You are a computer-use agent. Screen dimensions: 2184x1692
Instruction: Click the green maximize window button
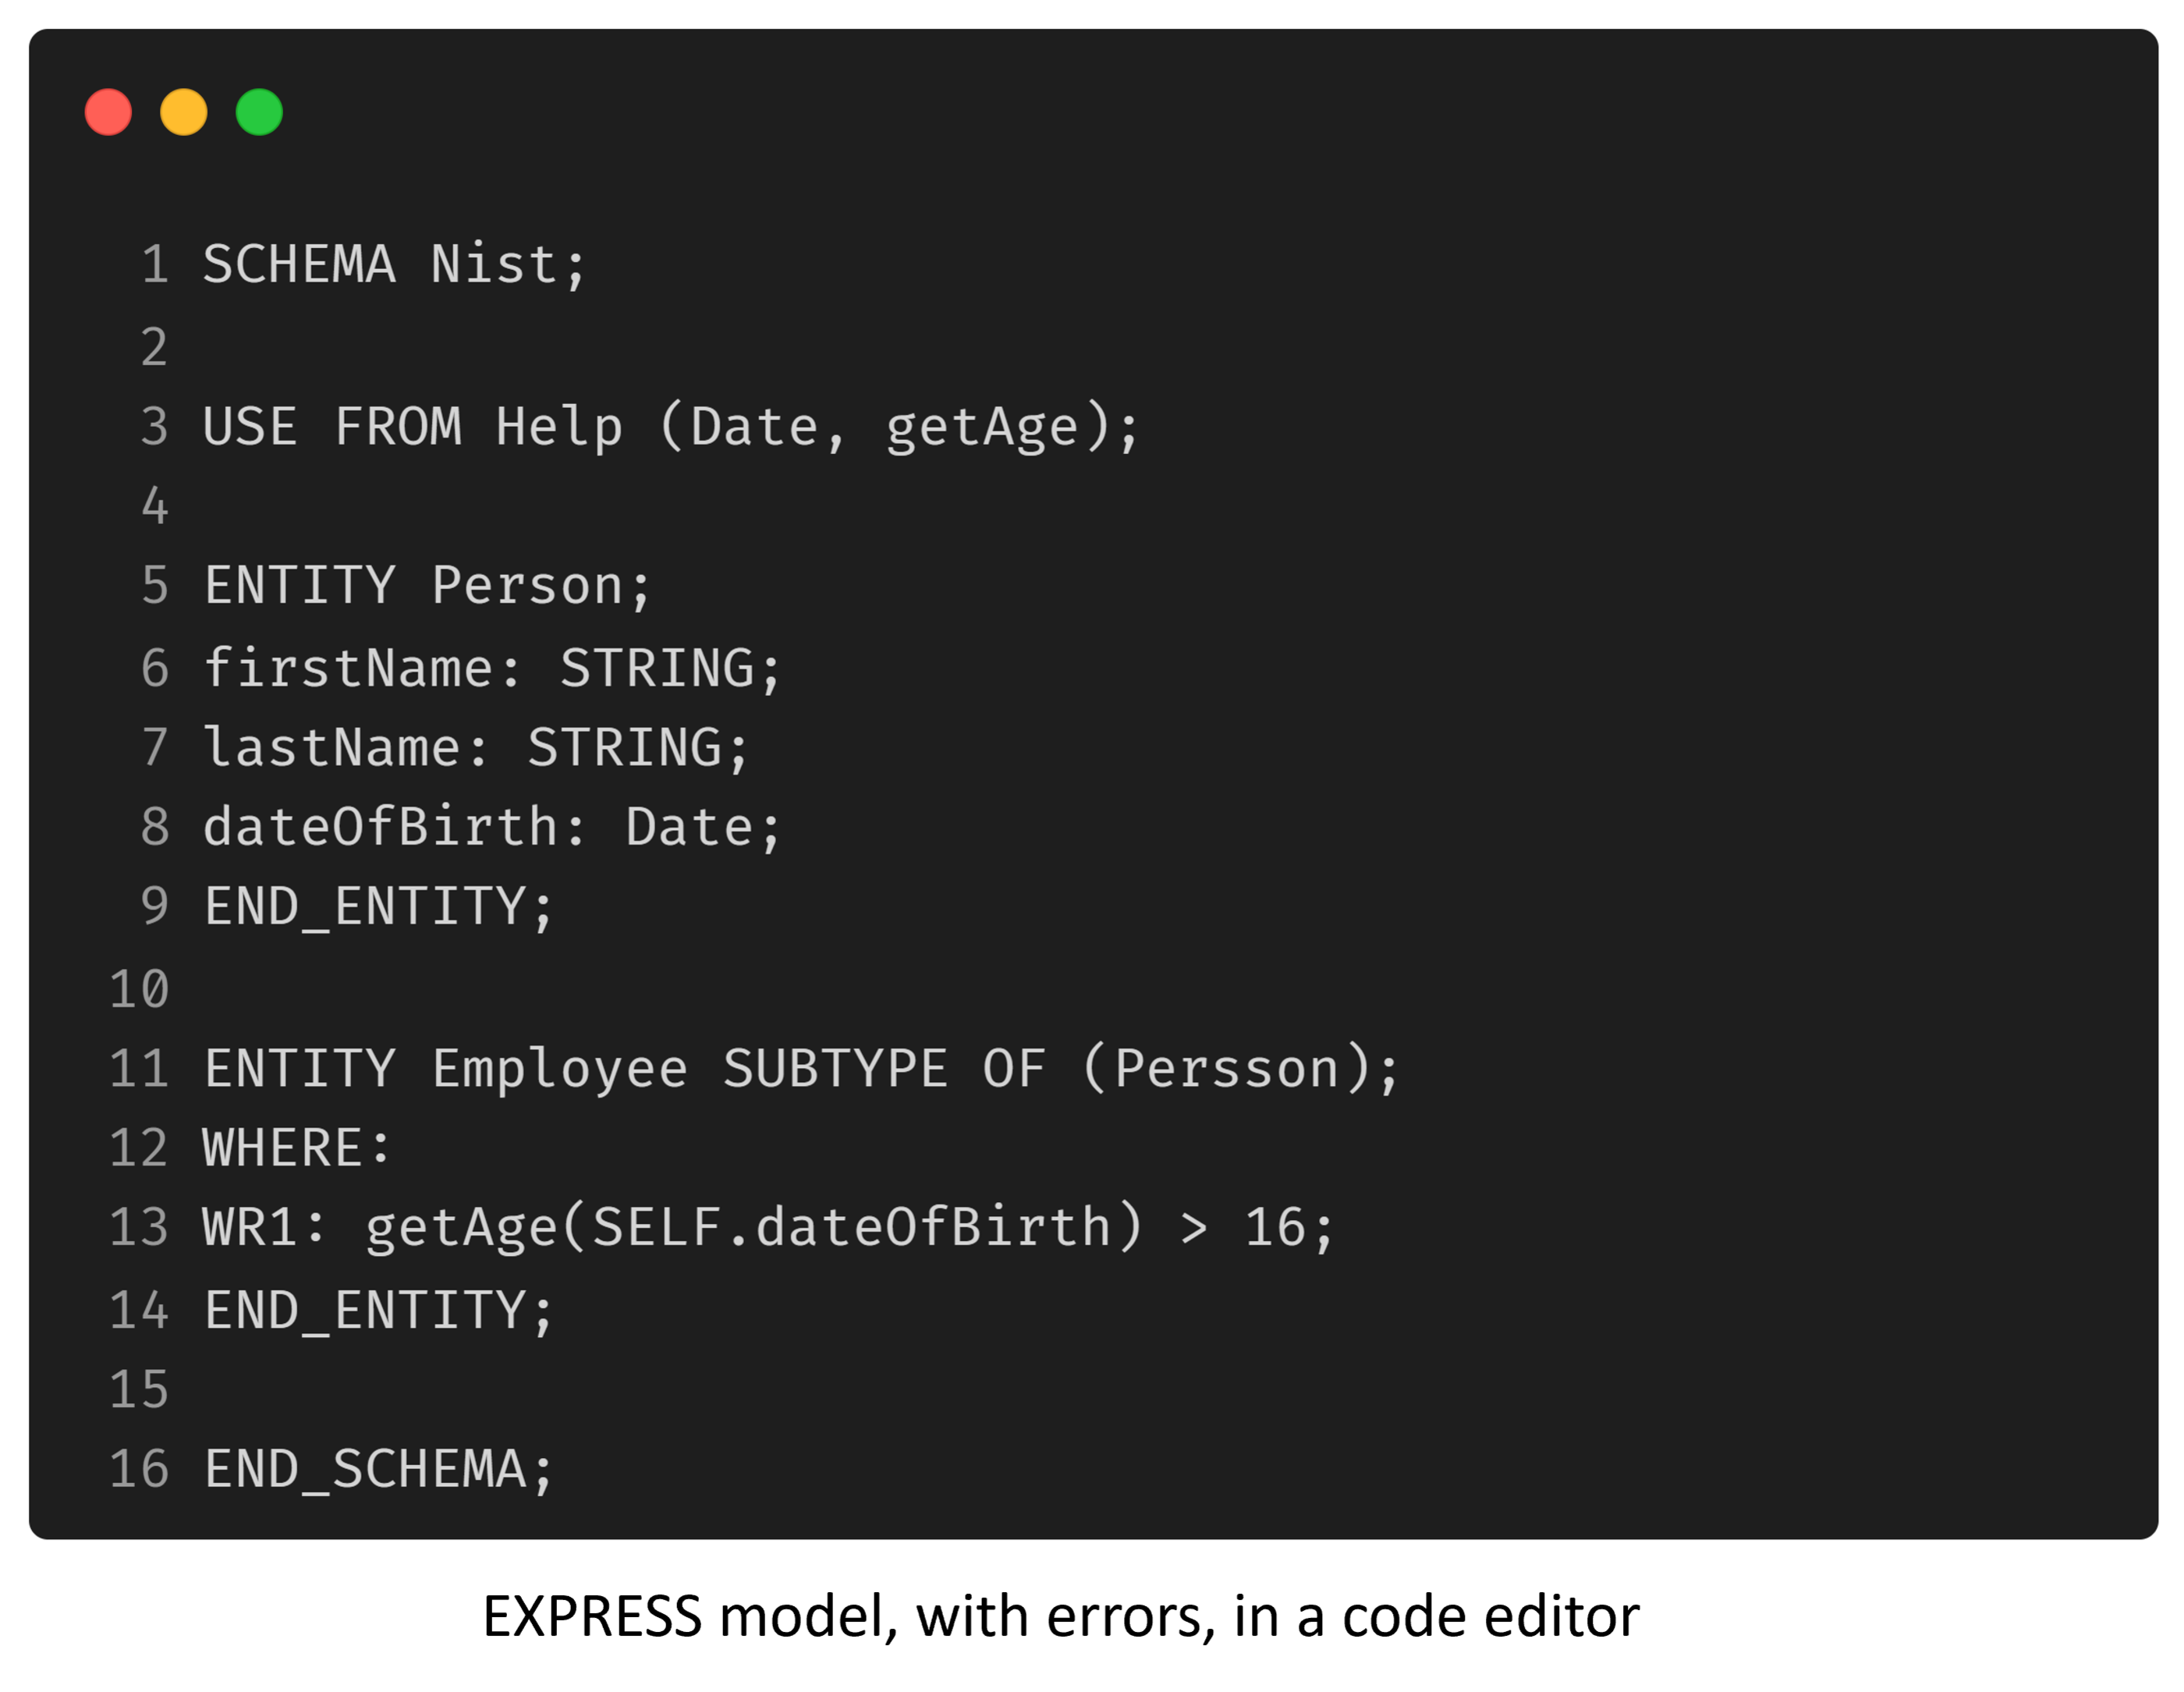(x=259, y=112)
